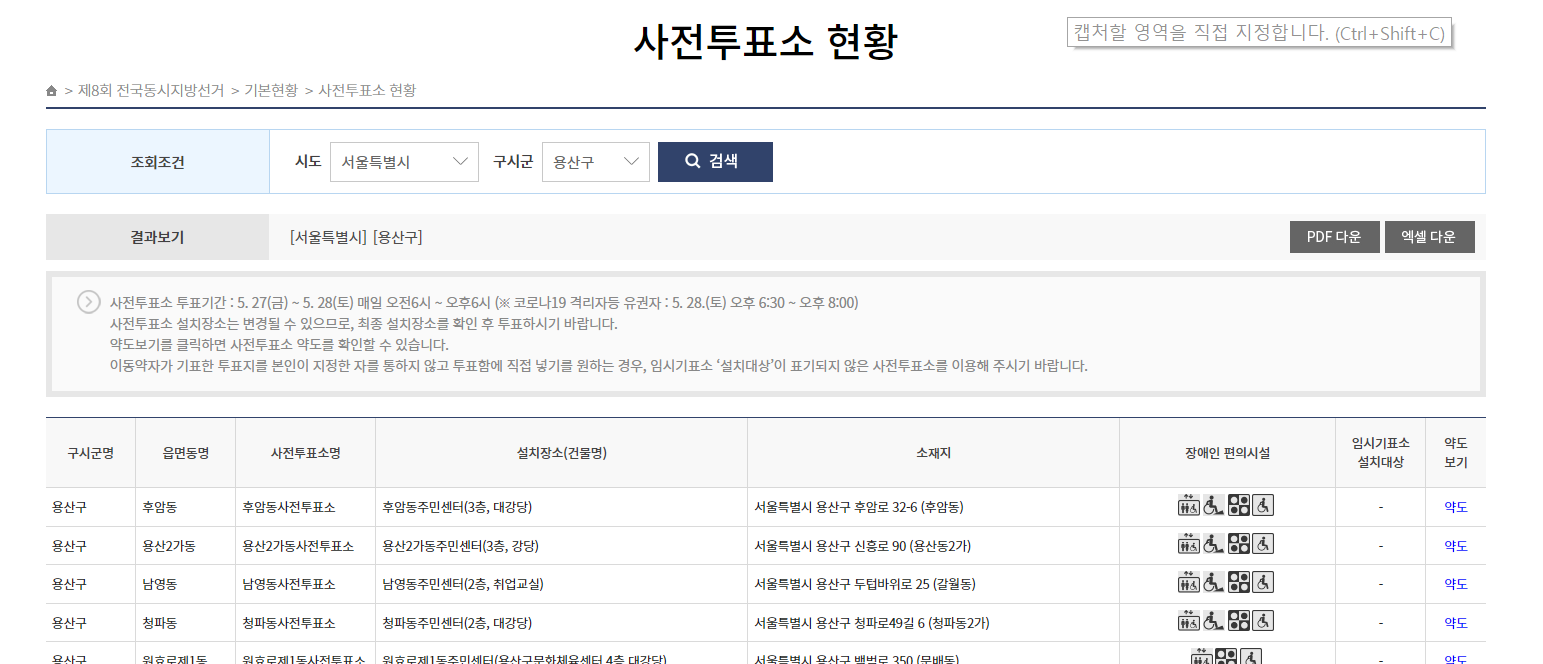Click the PDF 다운 button
The height and width of the screenshot is (664, 1543).
coord(1334,237)
